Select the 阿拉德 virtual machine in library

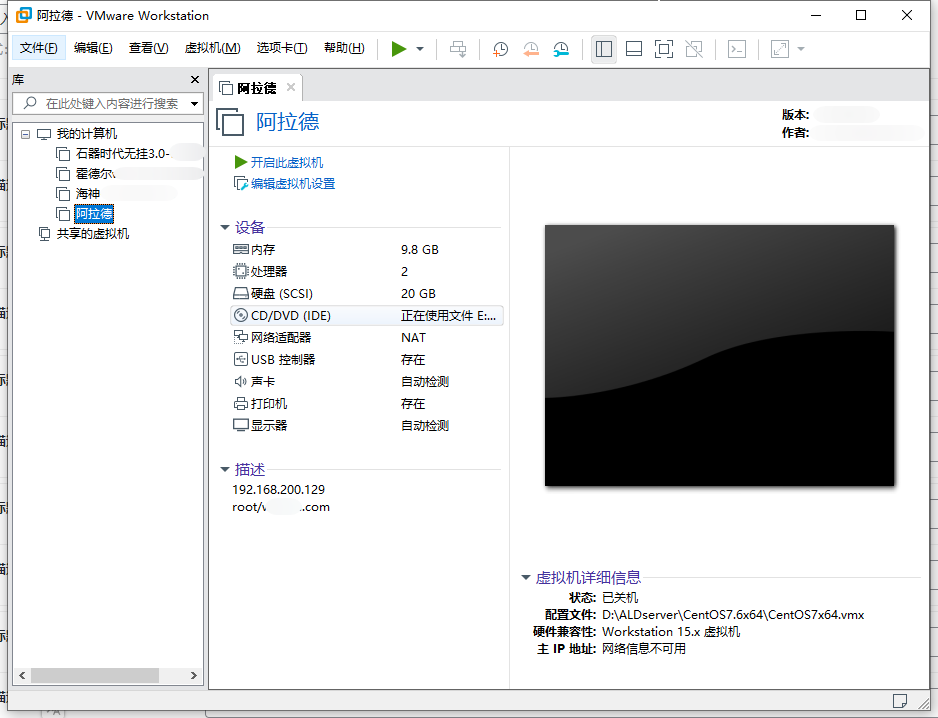point(94,214)
